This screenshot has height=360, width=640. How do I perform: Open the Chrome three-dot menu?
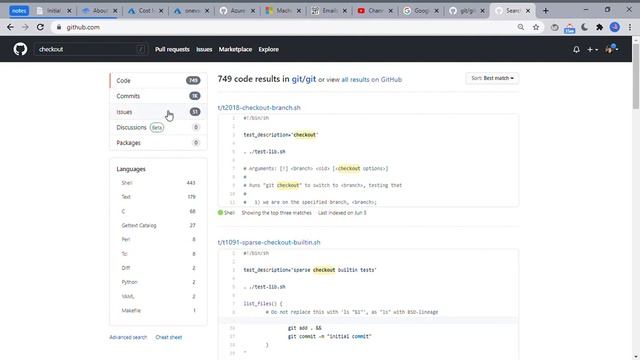click(x=630, y=27)
